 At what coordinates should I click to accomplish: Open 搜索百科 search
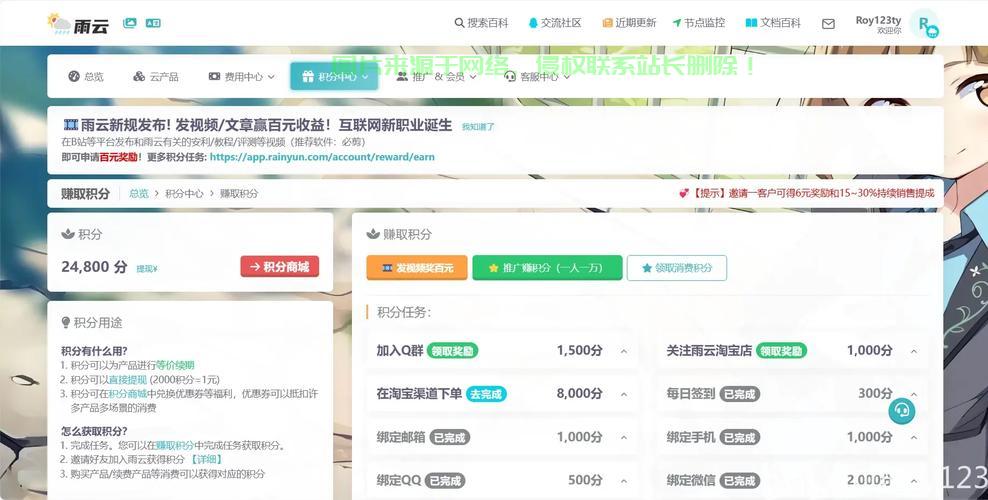(x=481, y=23)
